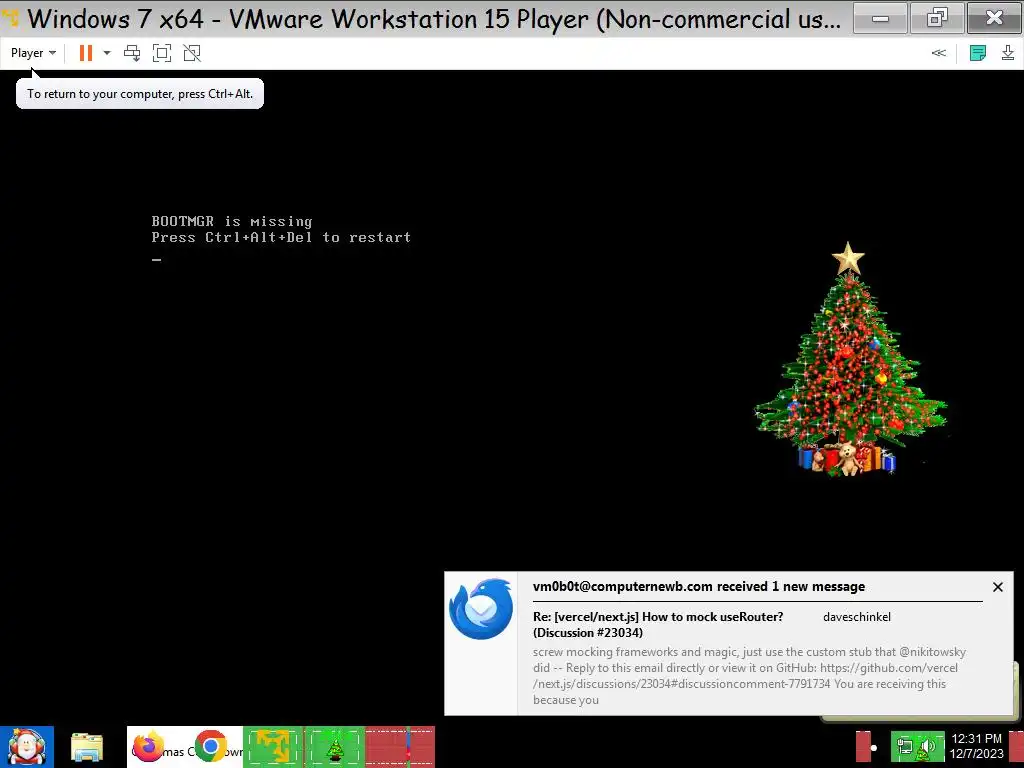Open the next.js useRouter message subject
Screen dimensions: 1024x768
(x=658, y=624)
